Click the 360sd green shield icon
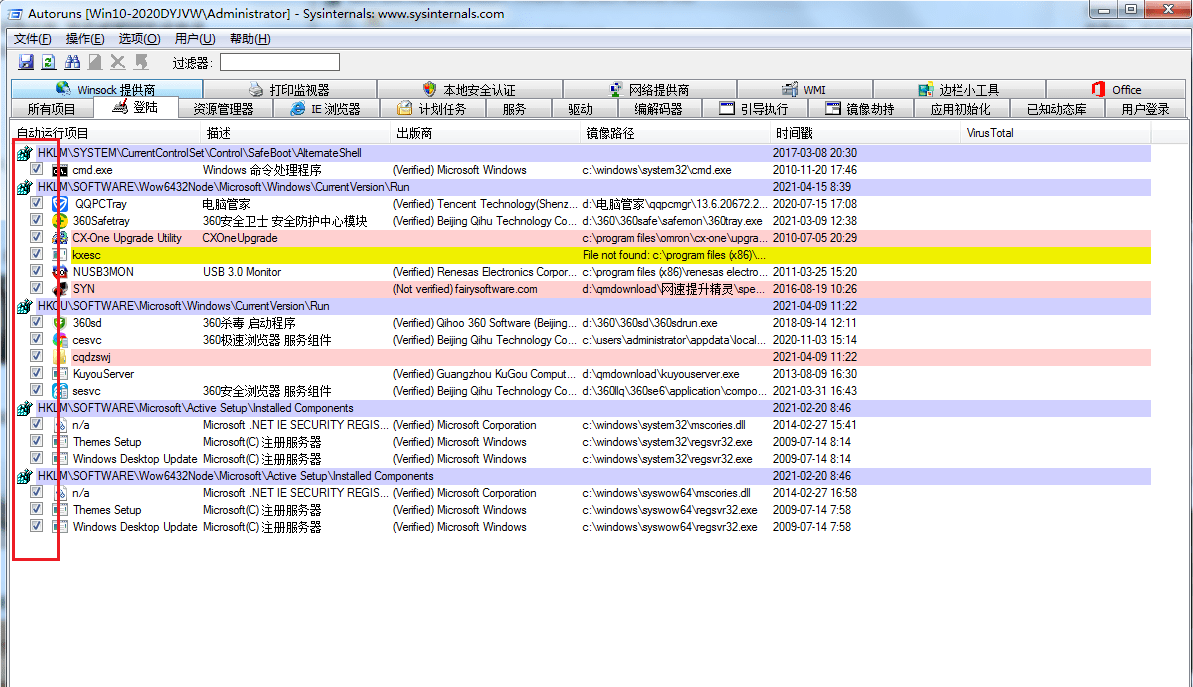 (x=60, y=323)
